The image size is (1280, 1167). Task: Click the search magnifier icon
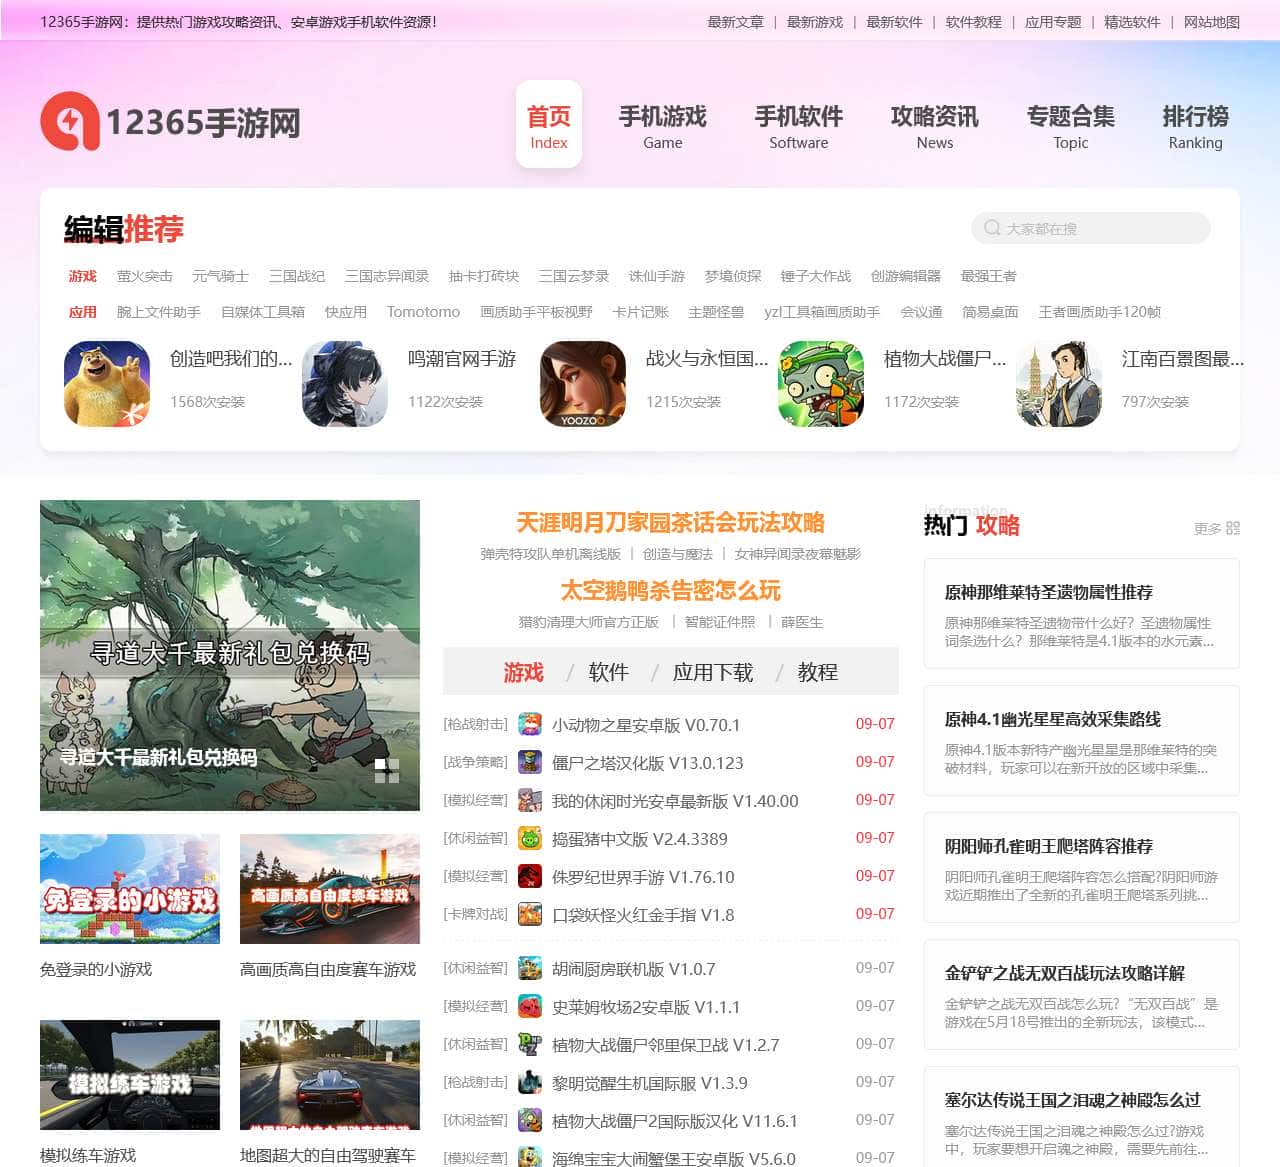[x=992, y=228]
